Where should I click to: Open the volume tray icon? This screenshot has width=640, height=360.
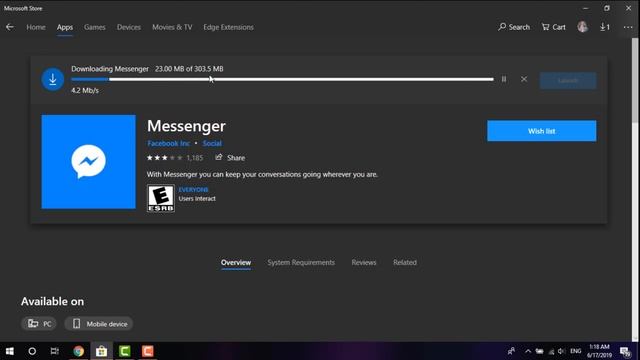coord(562,351)
